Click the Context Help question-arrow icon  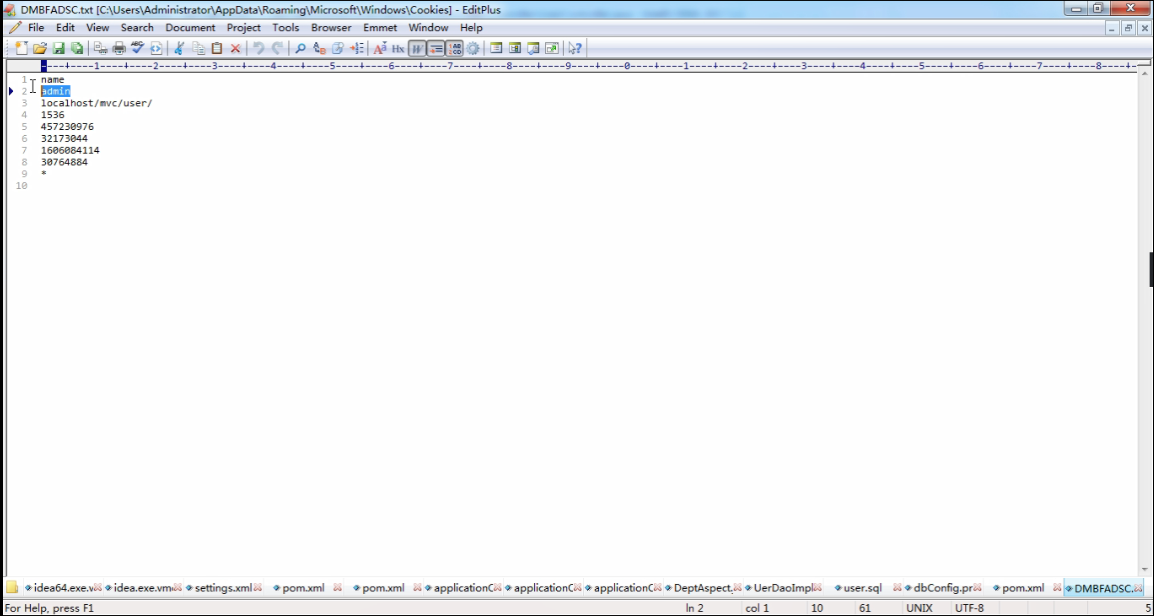576,49
